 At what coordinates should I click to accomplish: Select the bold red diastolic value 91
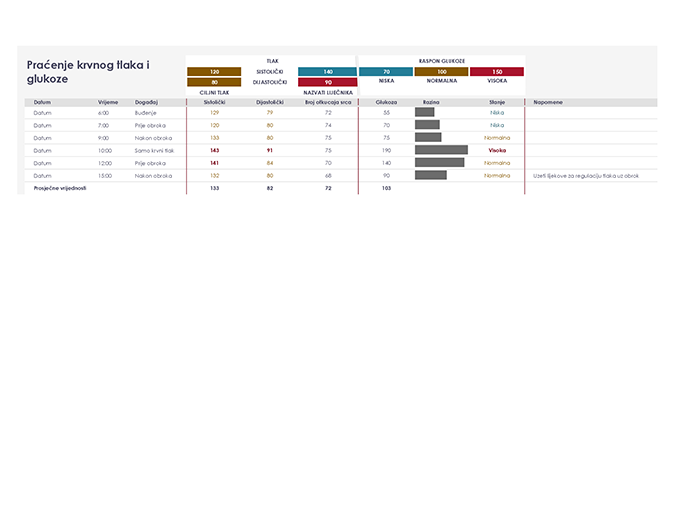(270, 151)
